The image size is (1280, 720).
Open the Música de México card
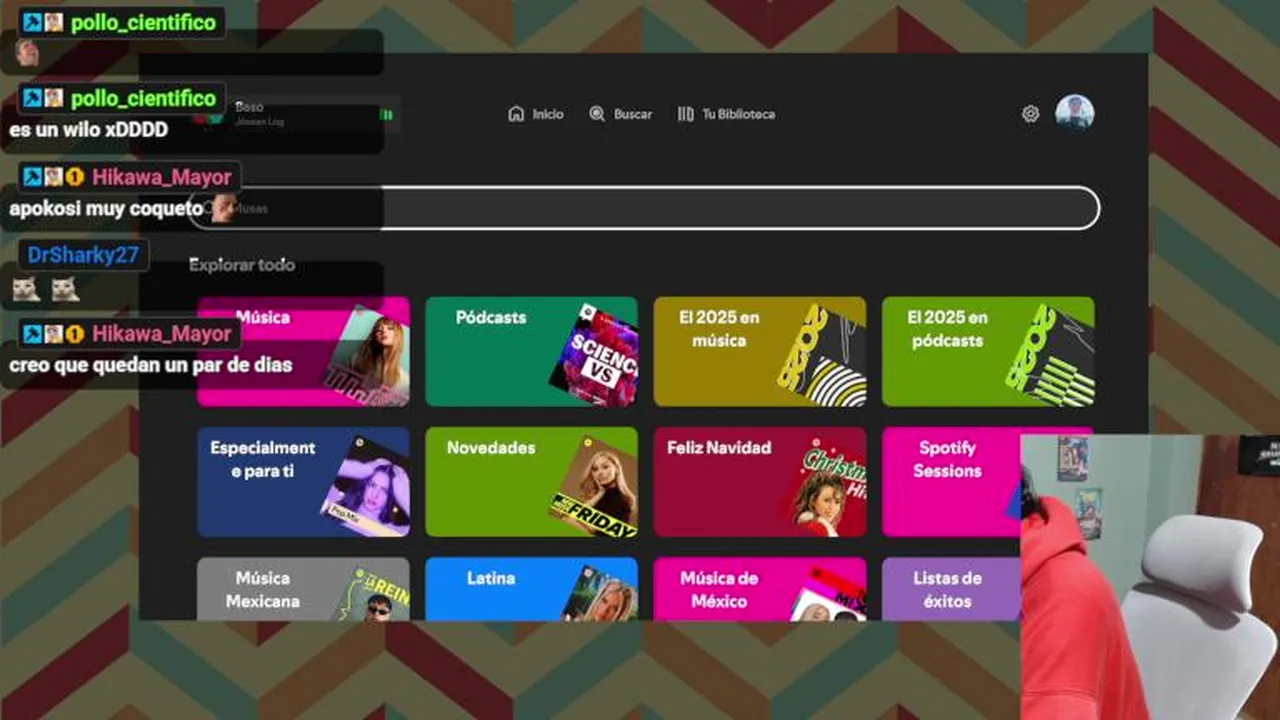[760, 589]
